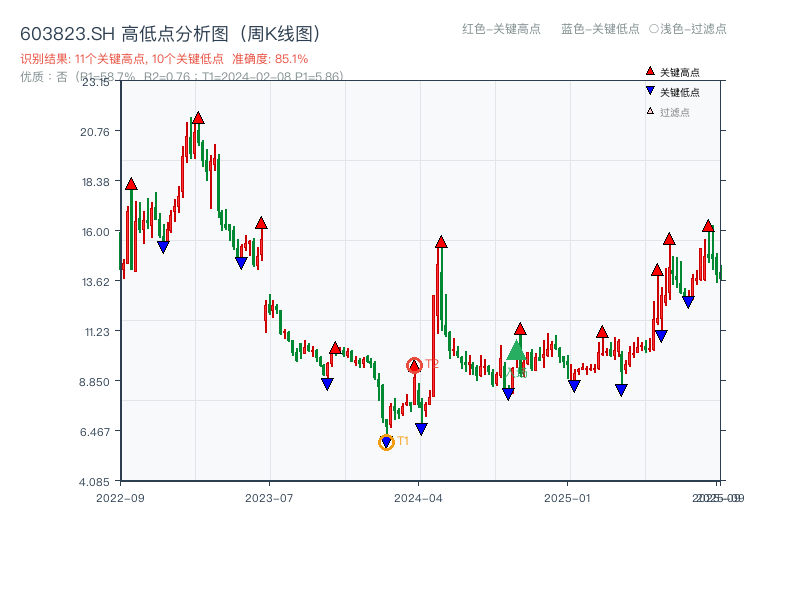Select the rightmost red triangle marker near 2025-09
The width and height of the screenshot is (800, 600).
708,228
